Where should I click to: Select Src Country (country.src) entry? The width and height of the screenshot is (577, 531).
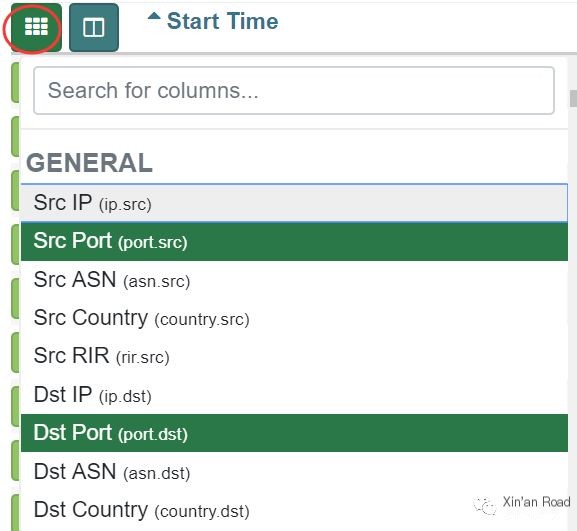pos(294,318)
